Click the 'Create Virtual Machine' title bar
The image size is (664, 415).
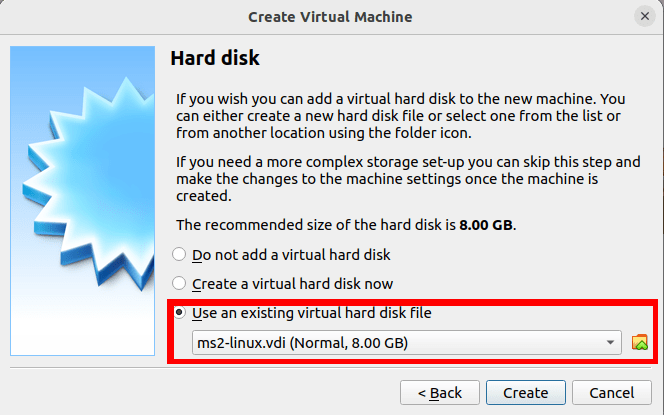pyautogui.click(x=330, y=17)
